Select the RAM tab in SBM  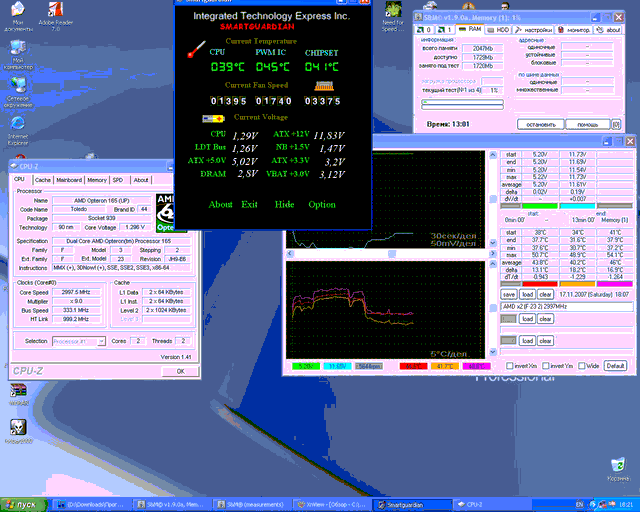pos(469,29)
